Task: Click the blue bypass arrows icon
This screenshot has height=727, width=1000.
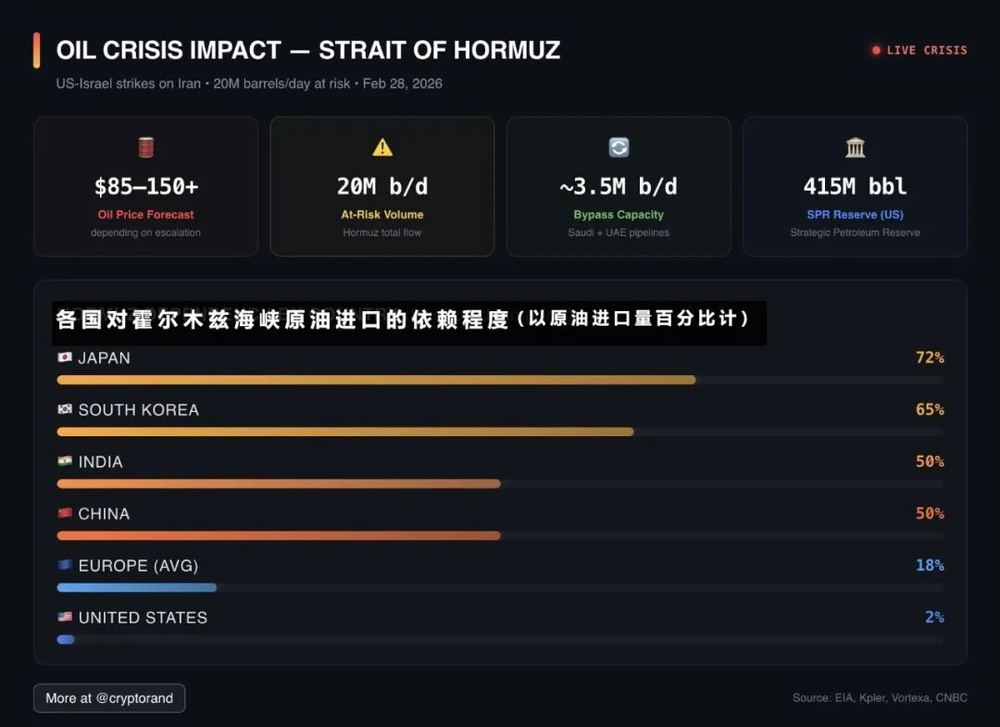Action: tap(619, 148)
